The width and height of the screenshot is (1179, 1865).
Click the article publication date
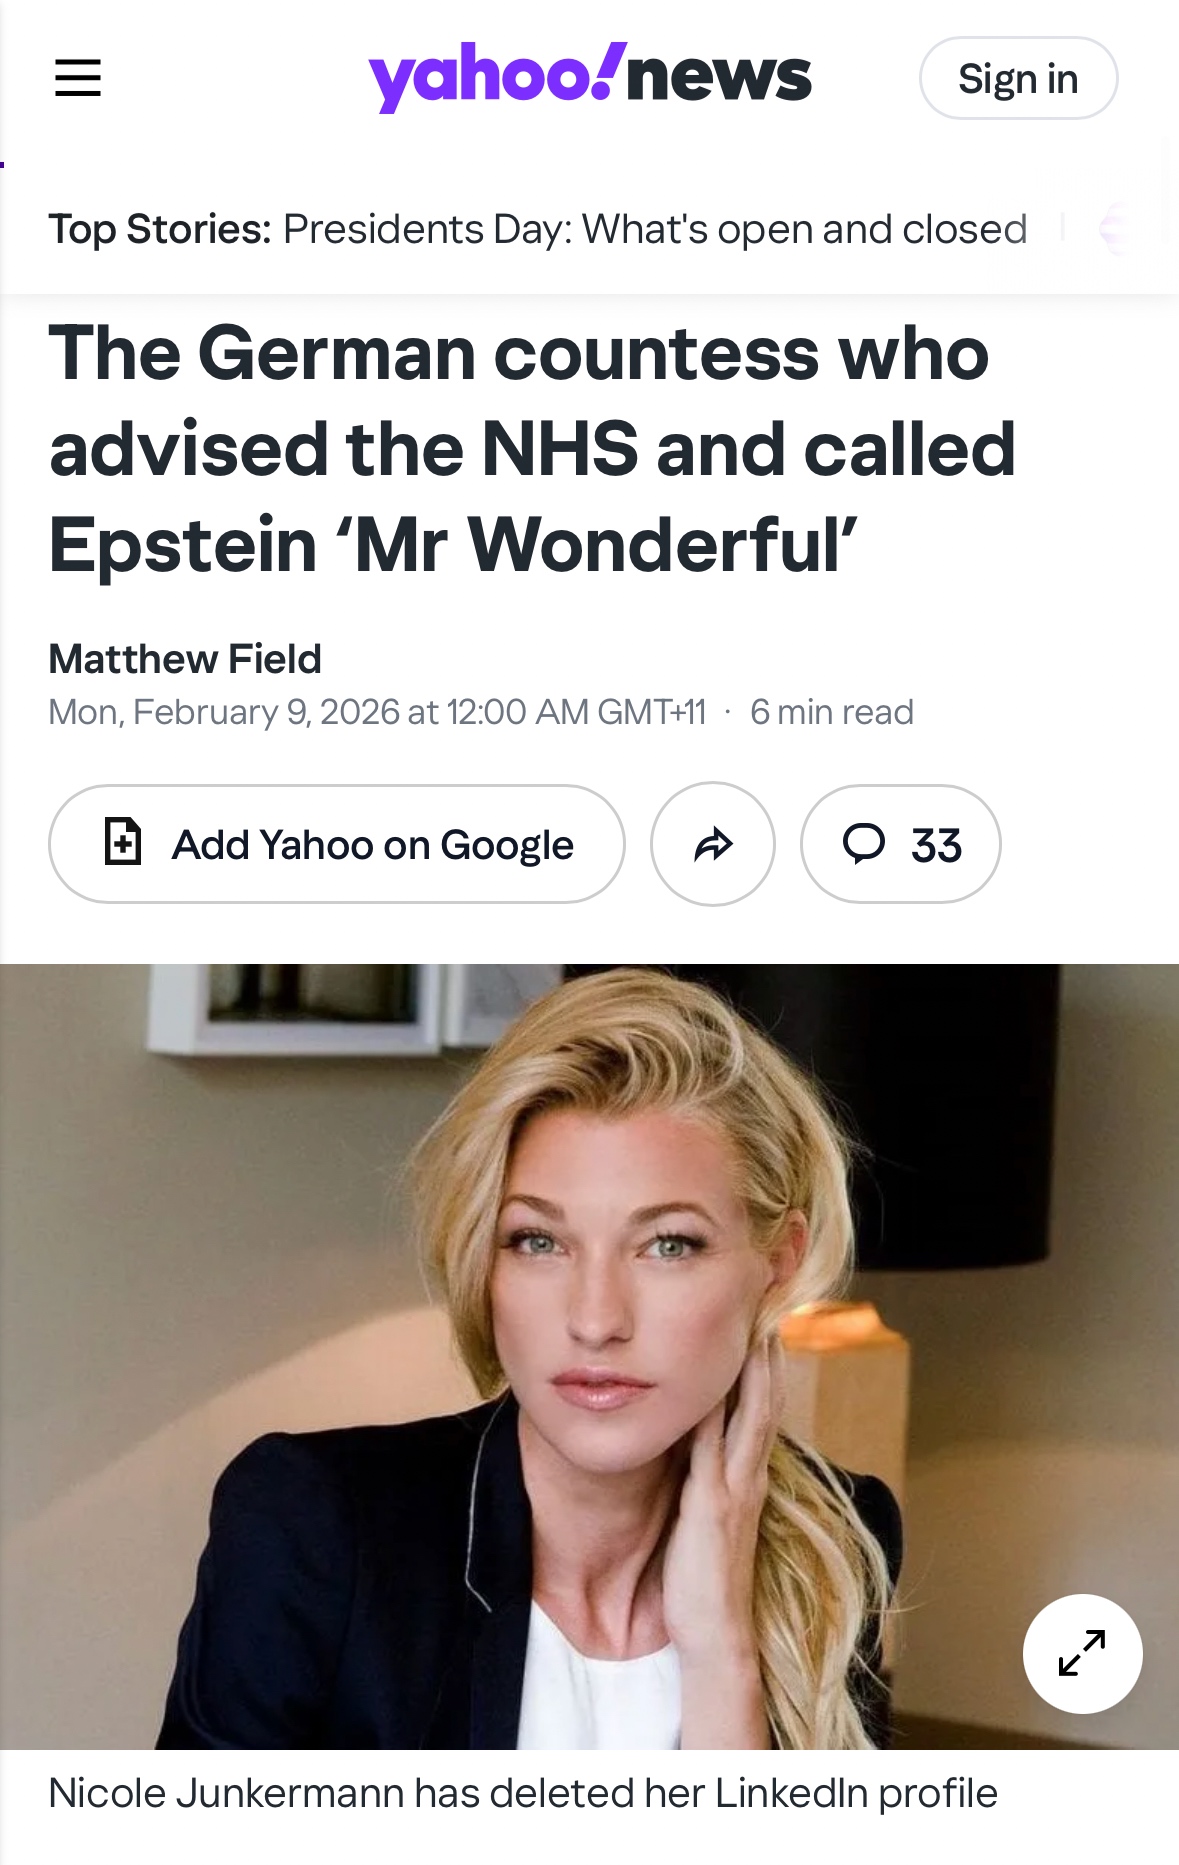tap(377, 712)
